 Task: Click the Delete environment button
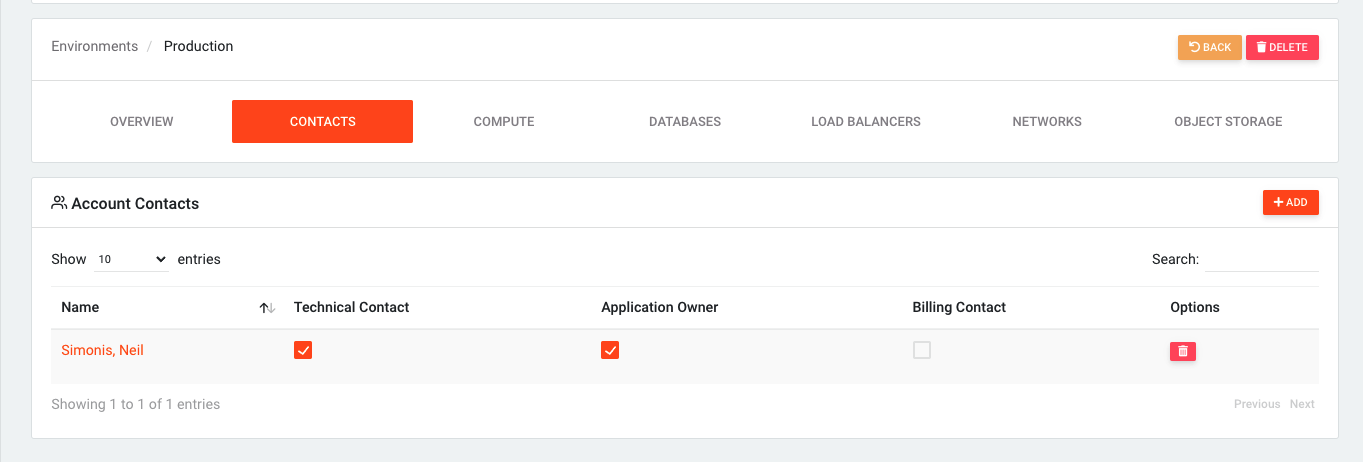tap(1282, 47)
